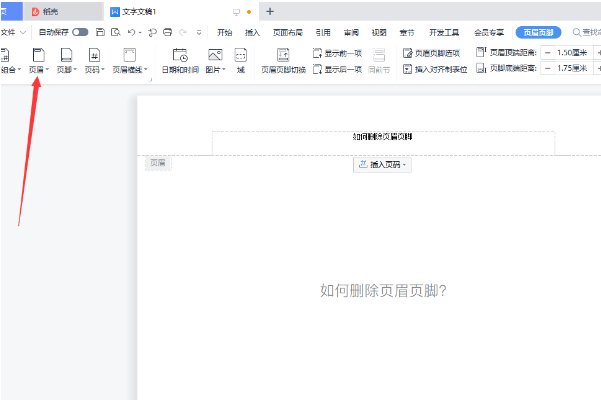Viewport: 601px width, 400px height.
Task: Expand the 组合 dropdown arrow
Action: pos(19,69)
